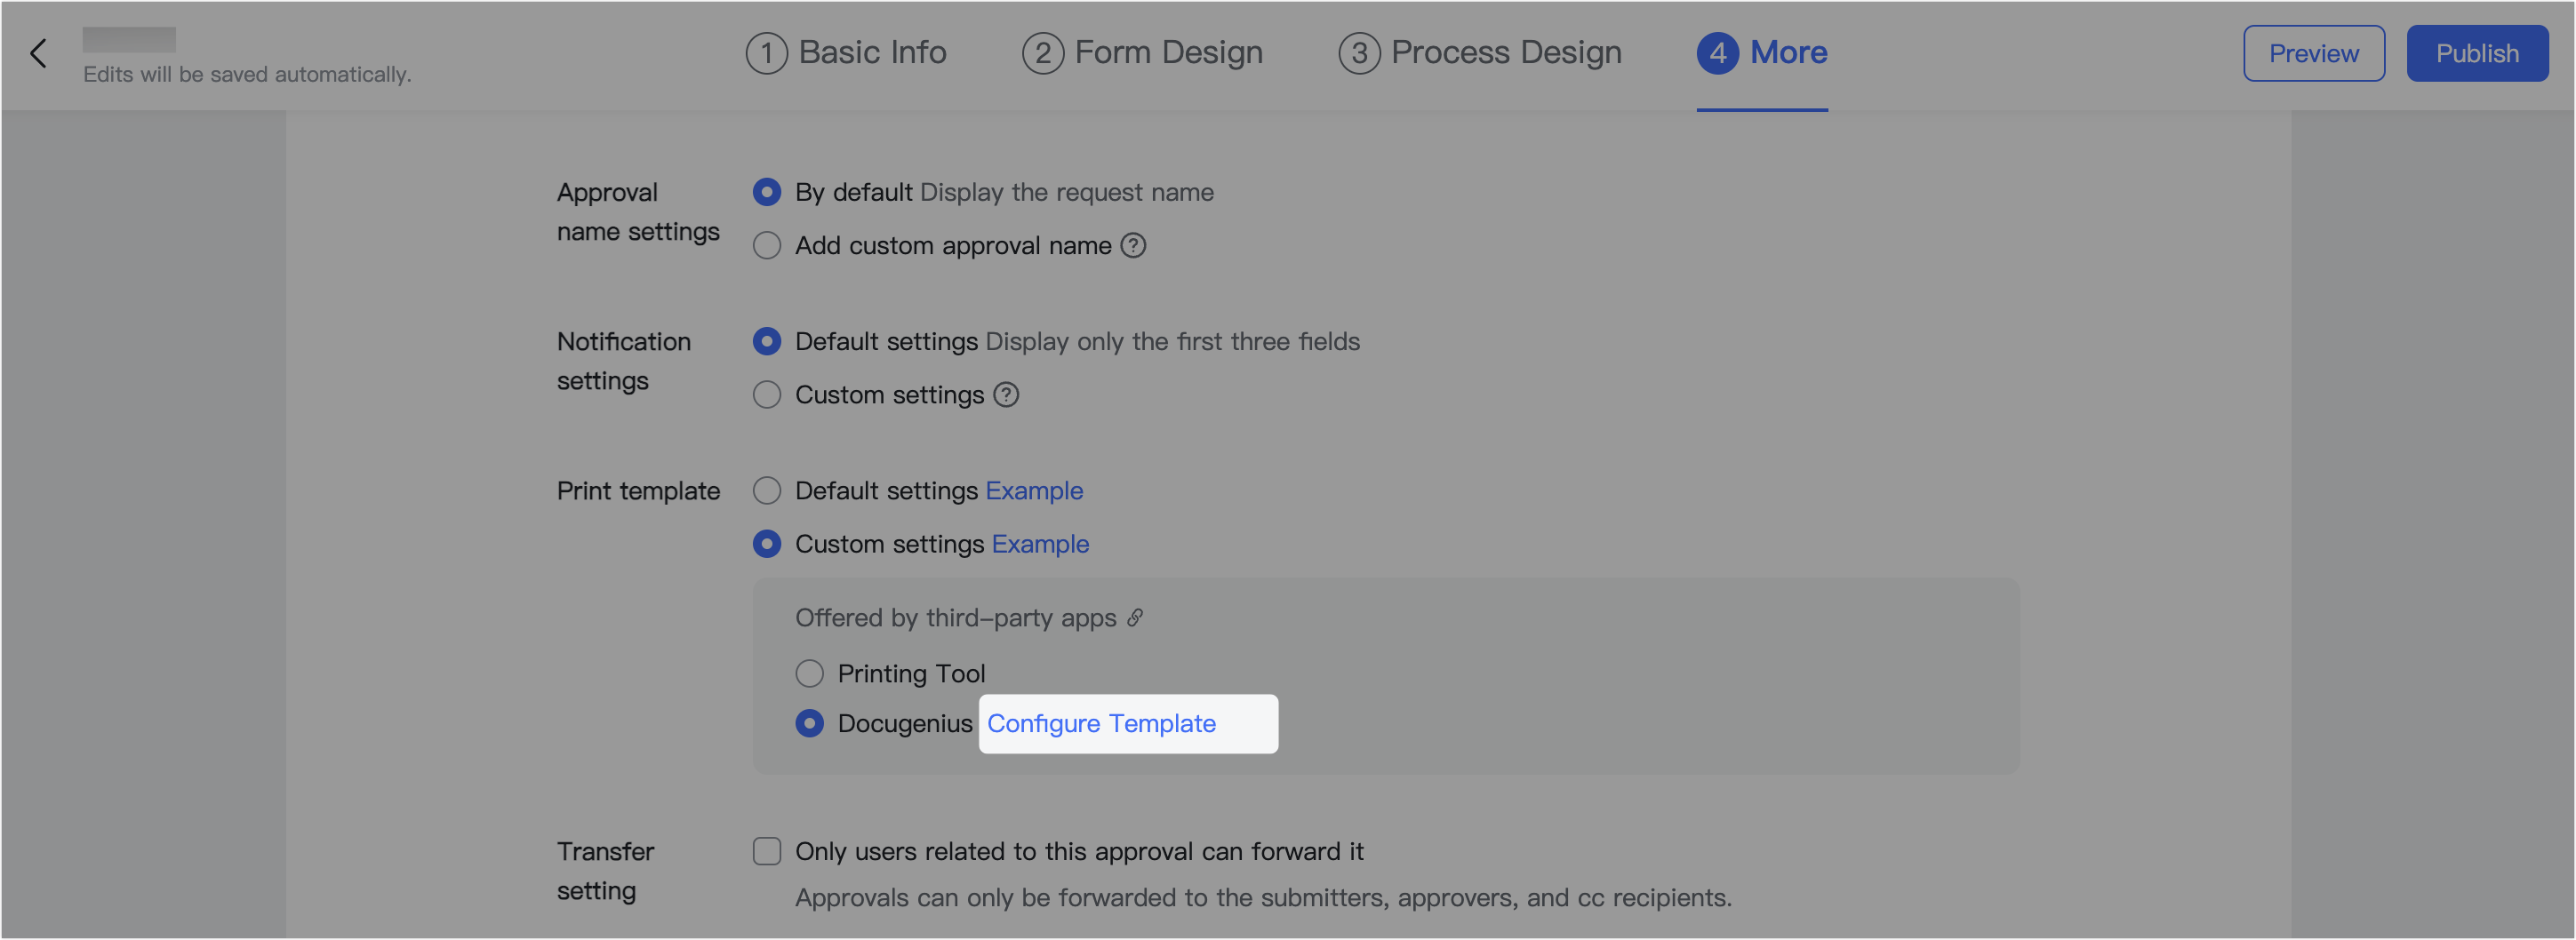Select print template Custom settings radio
Screen dimensions: 2576x940
click(767, 544)
